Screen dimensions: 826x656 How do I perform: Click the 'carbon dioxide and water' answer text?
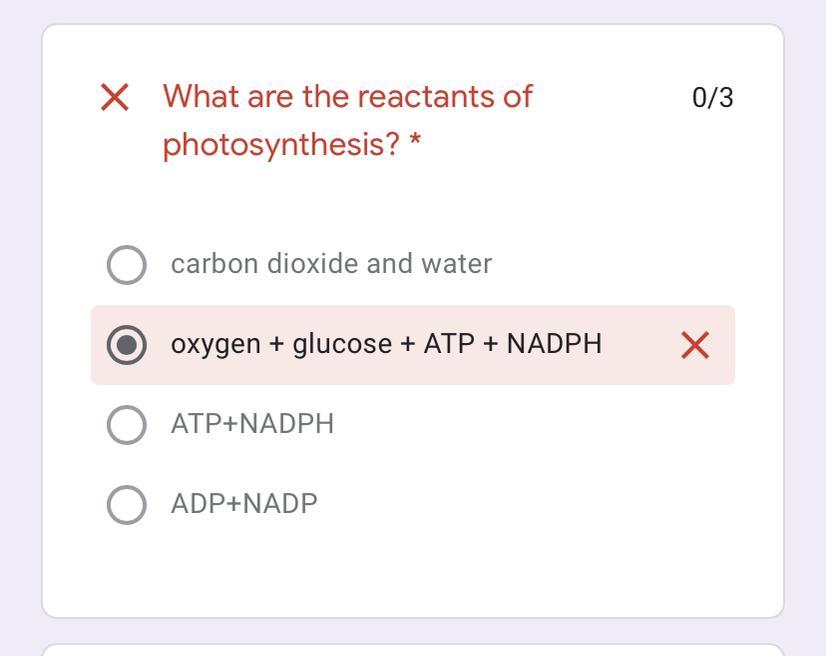pos(331,264)
